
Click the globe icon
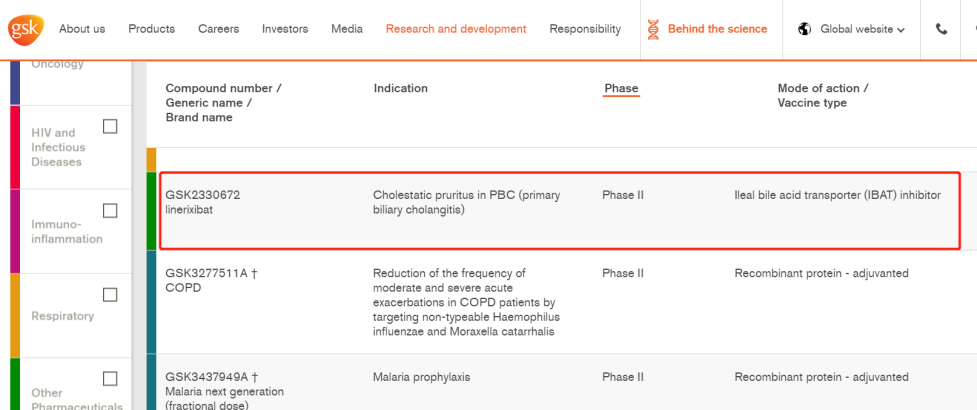point(804,29)
